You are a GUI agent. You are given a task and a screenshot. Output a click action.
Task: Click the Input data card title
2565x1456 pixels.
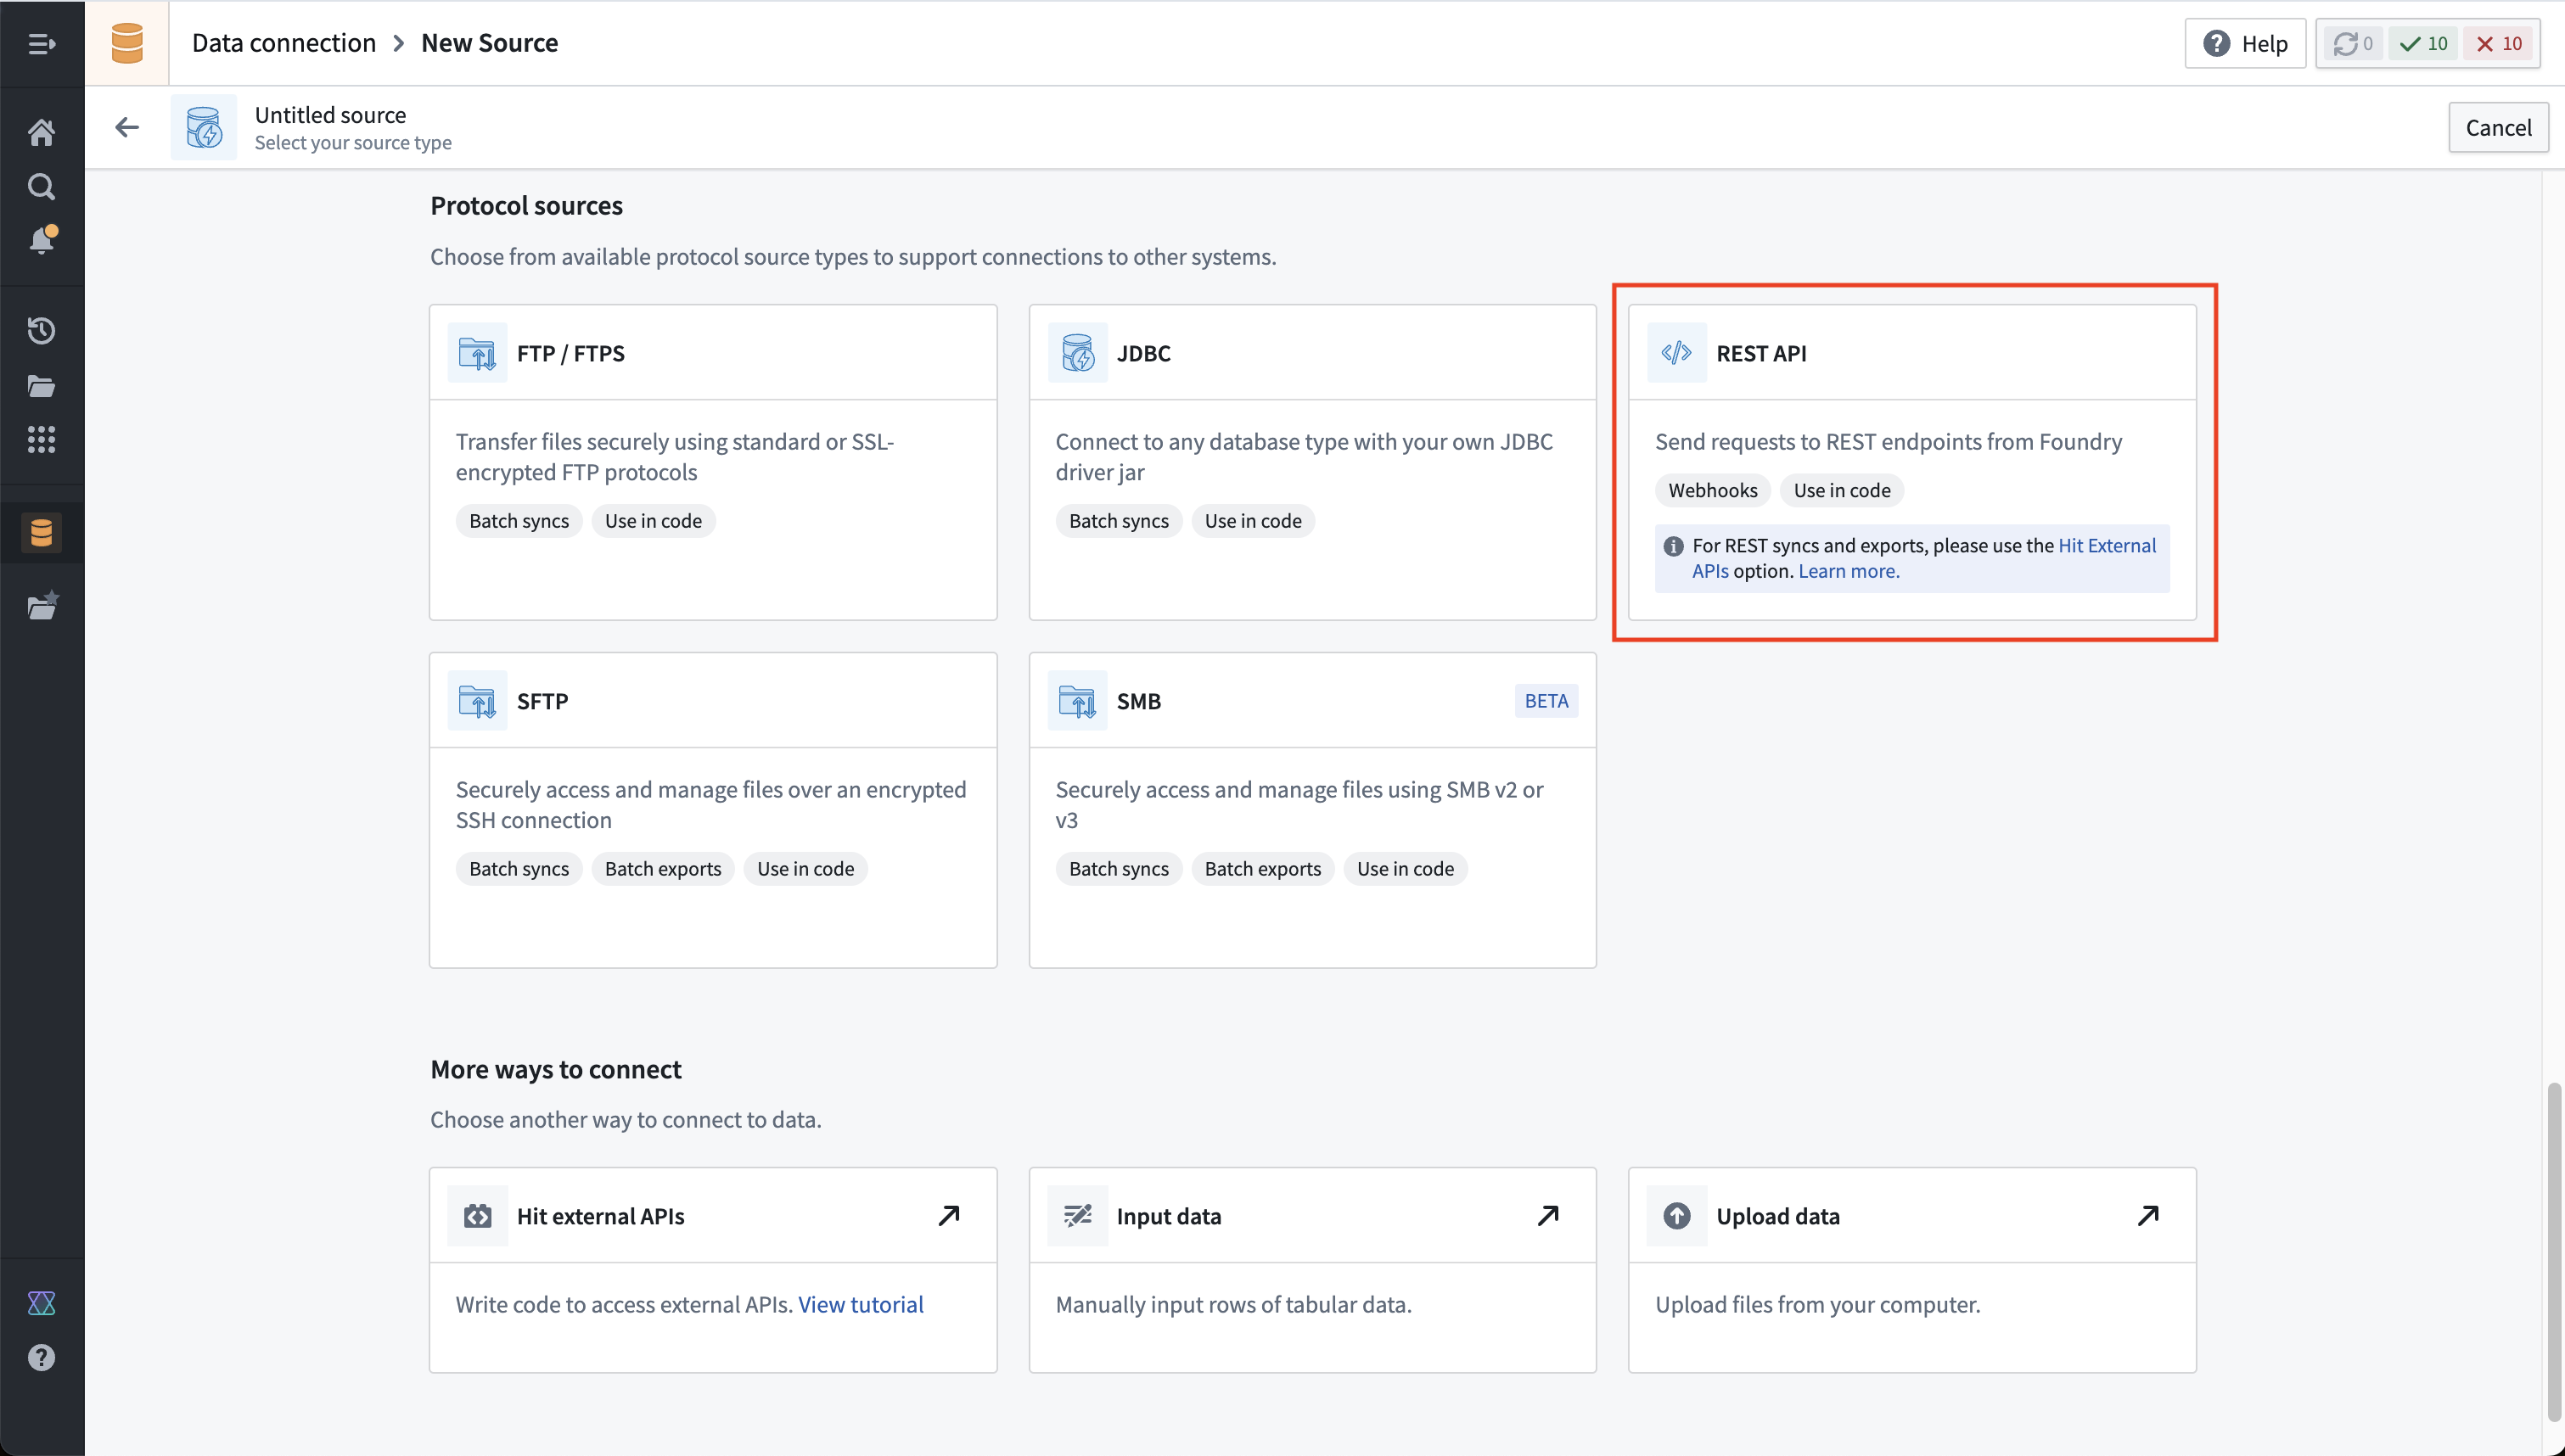[x=1168, y=1216]
